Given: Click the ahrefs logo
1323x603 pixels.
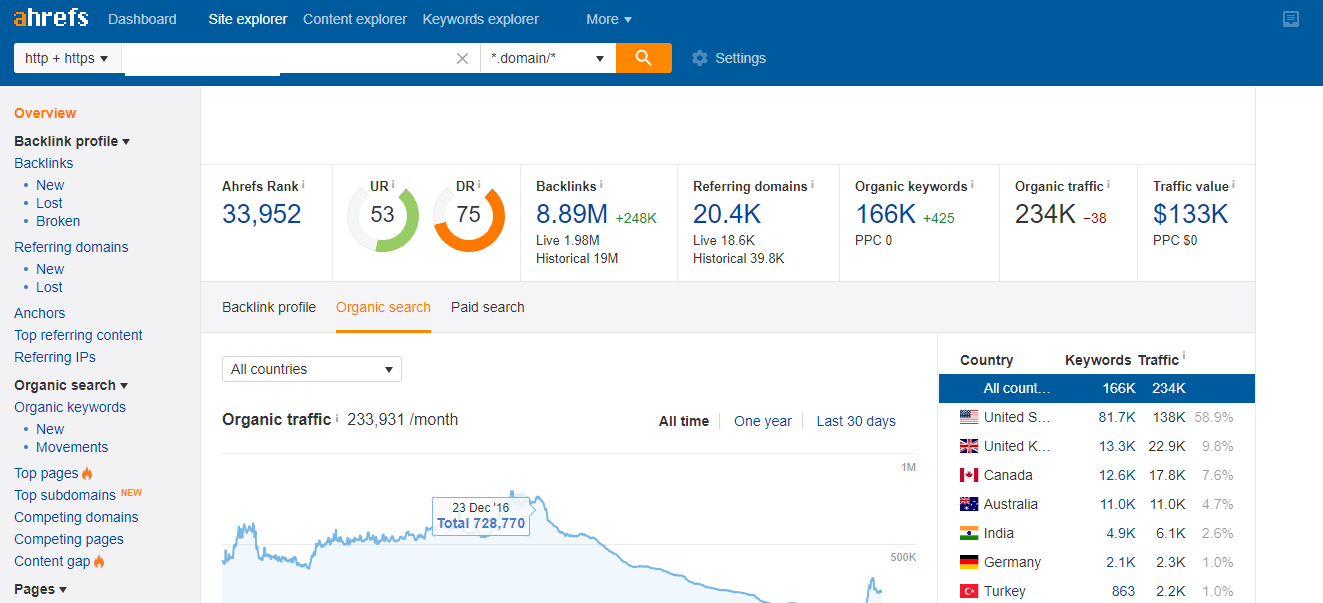Looking at the screenshot, I should 50,17.
